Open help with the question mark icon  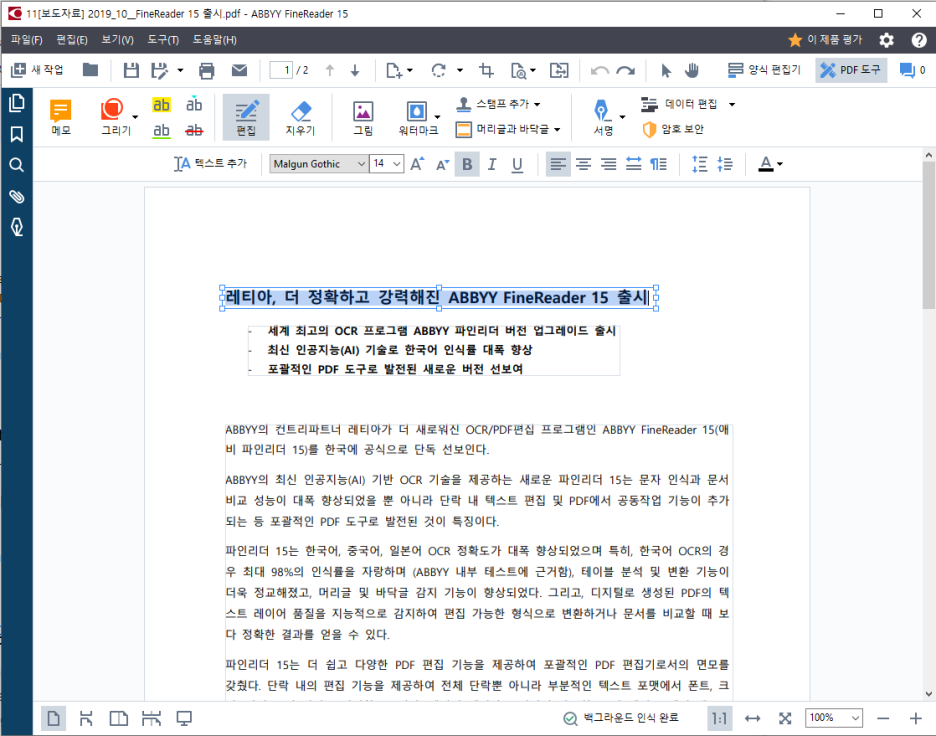click(x=919, y=40)
